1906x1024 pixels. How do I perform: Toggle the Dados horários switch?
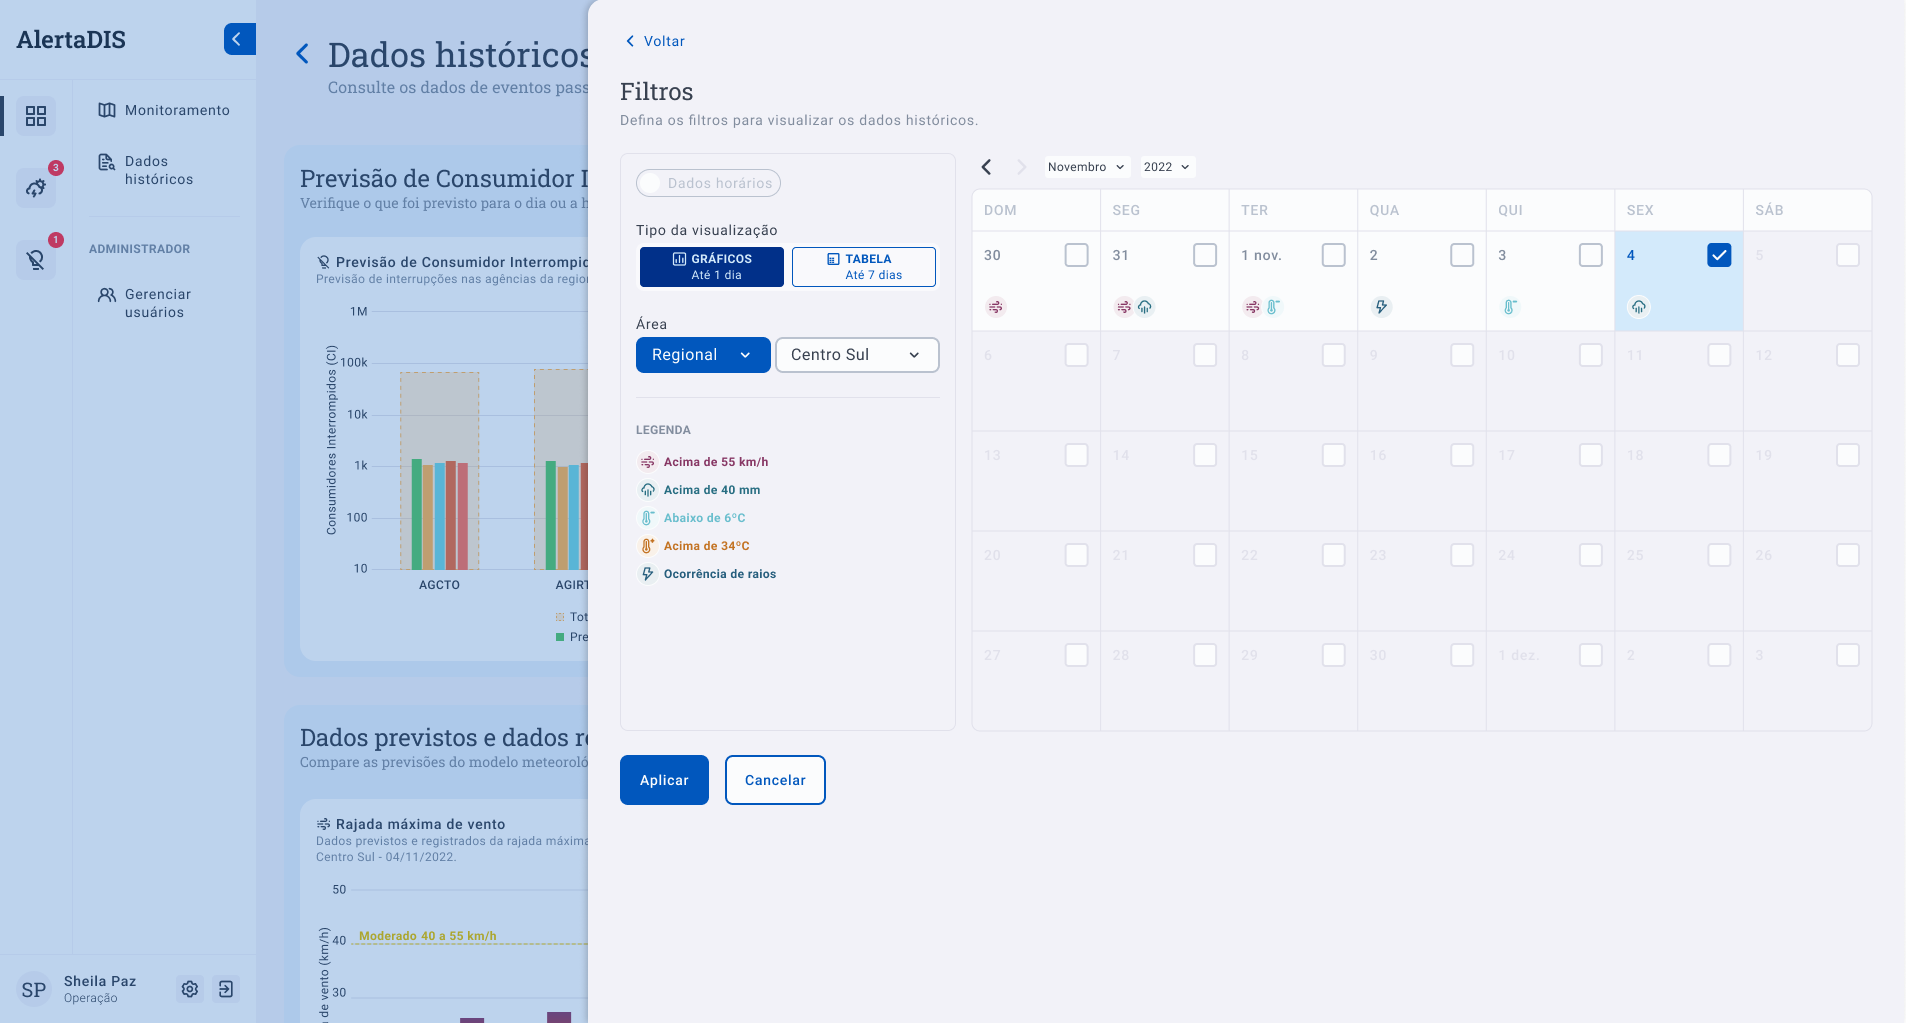[652, 183]
